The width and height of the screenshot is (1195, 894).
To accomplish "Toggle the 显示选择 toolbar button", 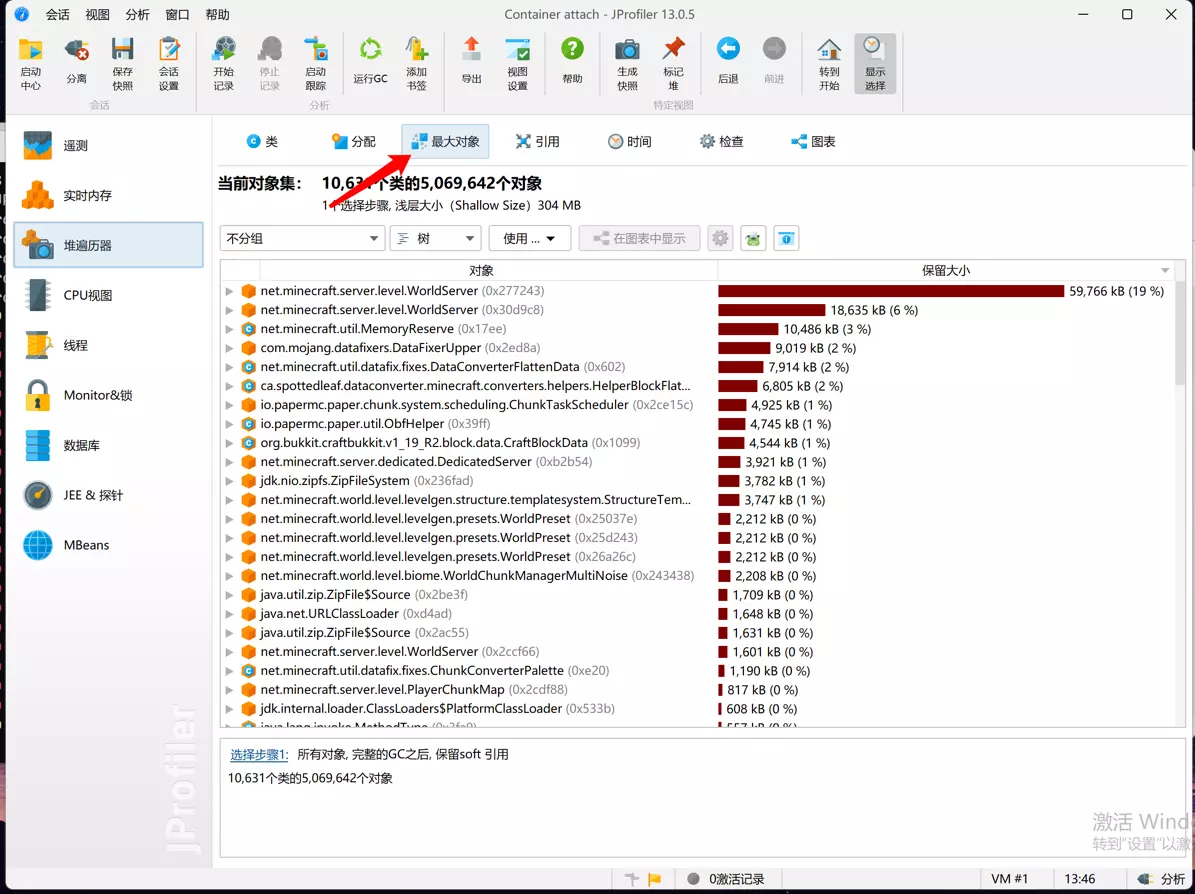I will 874,62.
